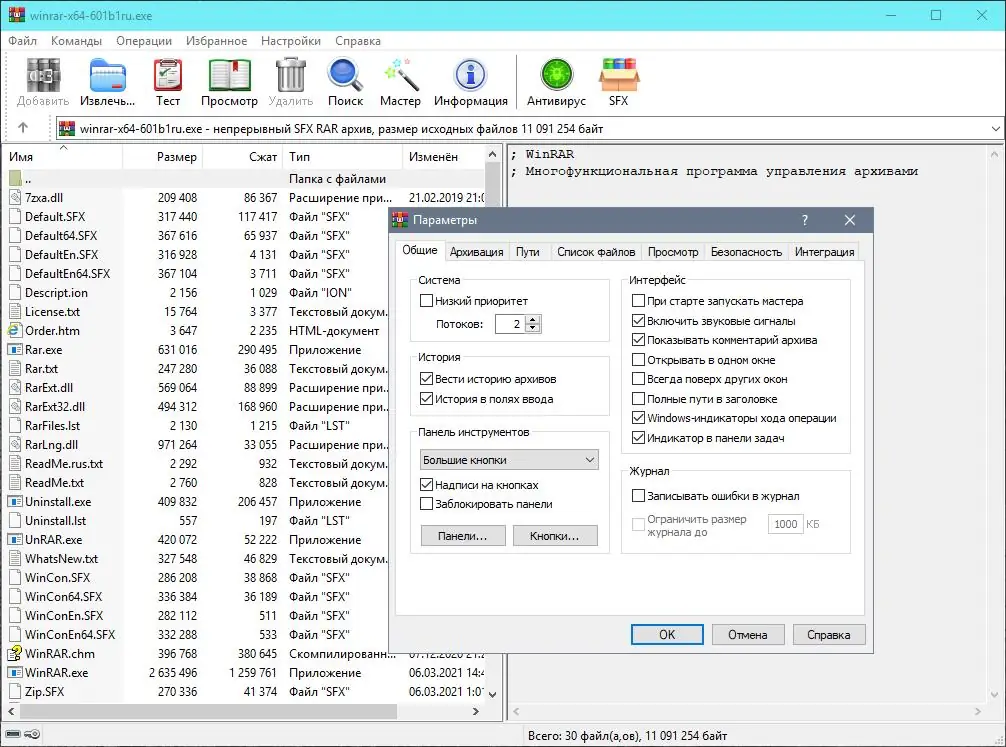Switch to the Интеграция tab
The height and width of the screenshot is (747, 1006).
823,251
